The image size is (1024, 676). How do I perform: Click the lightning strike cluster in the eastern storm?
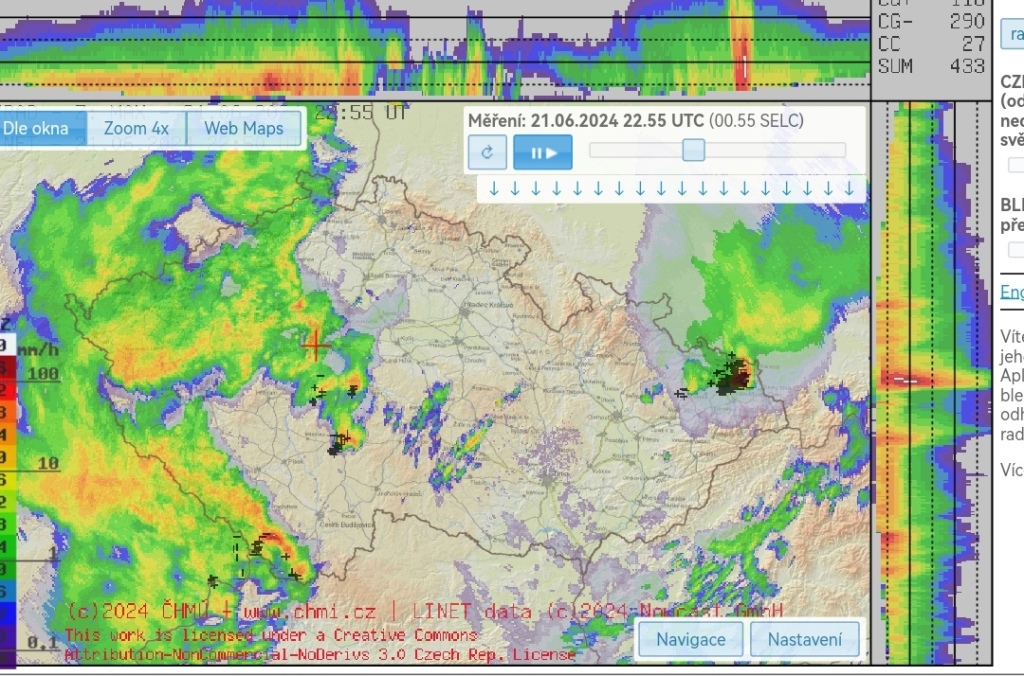coord(733,377)
